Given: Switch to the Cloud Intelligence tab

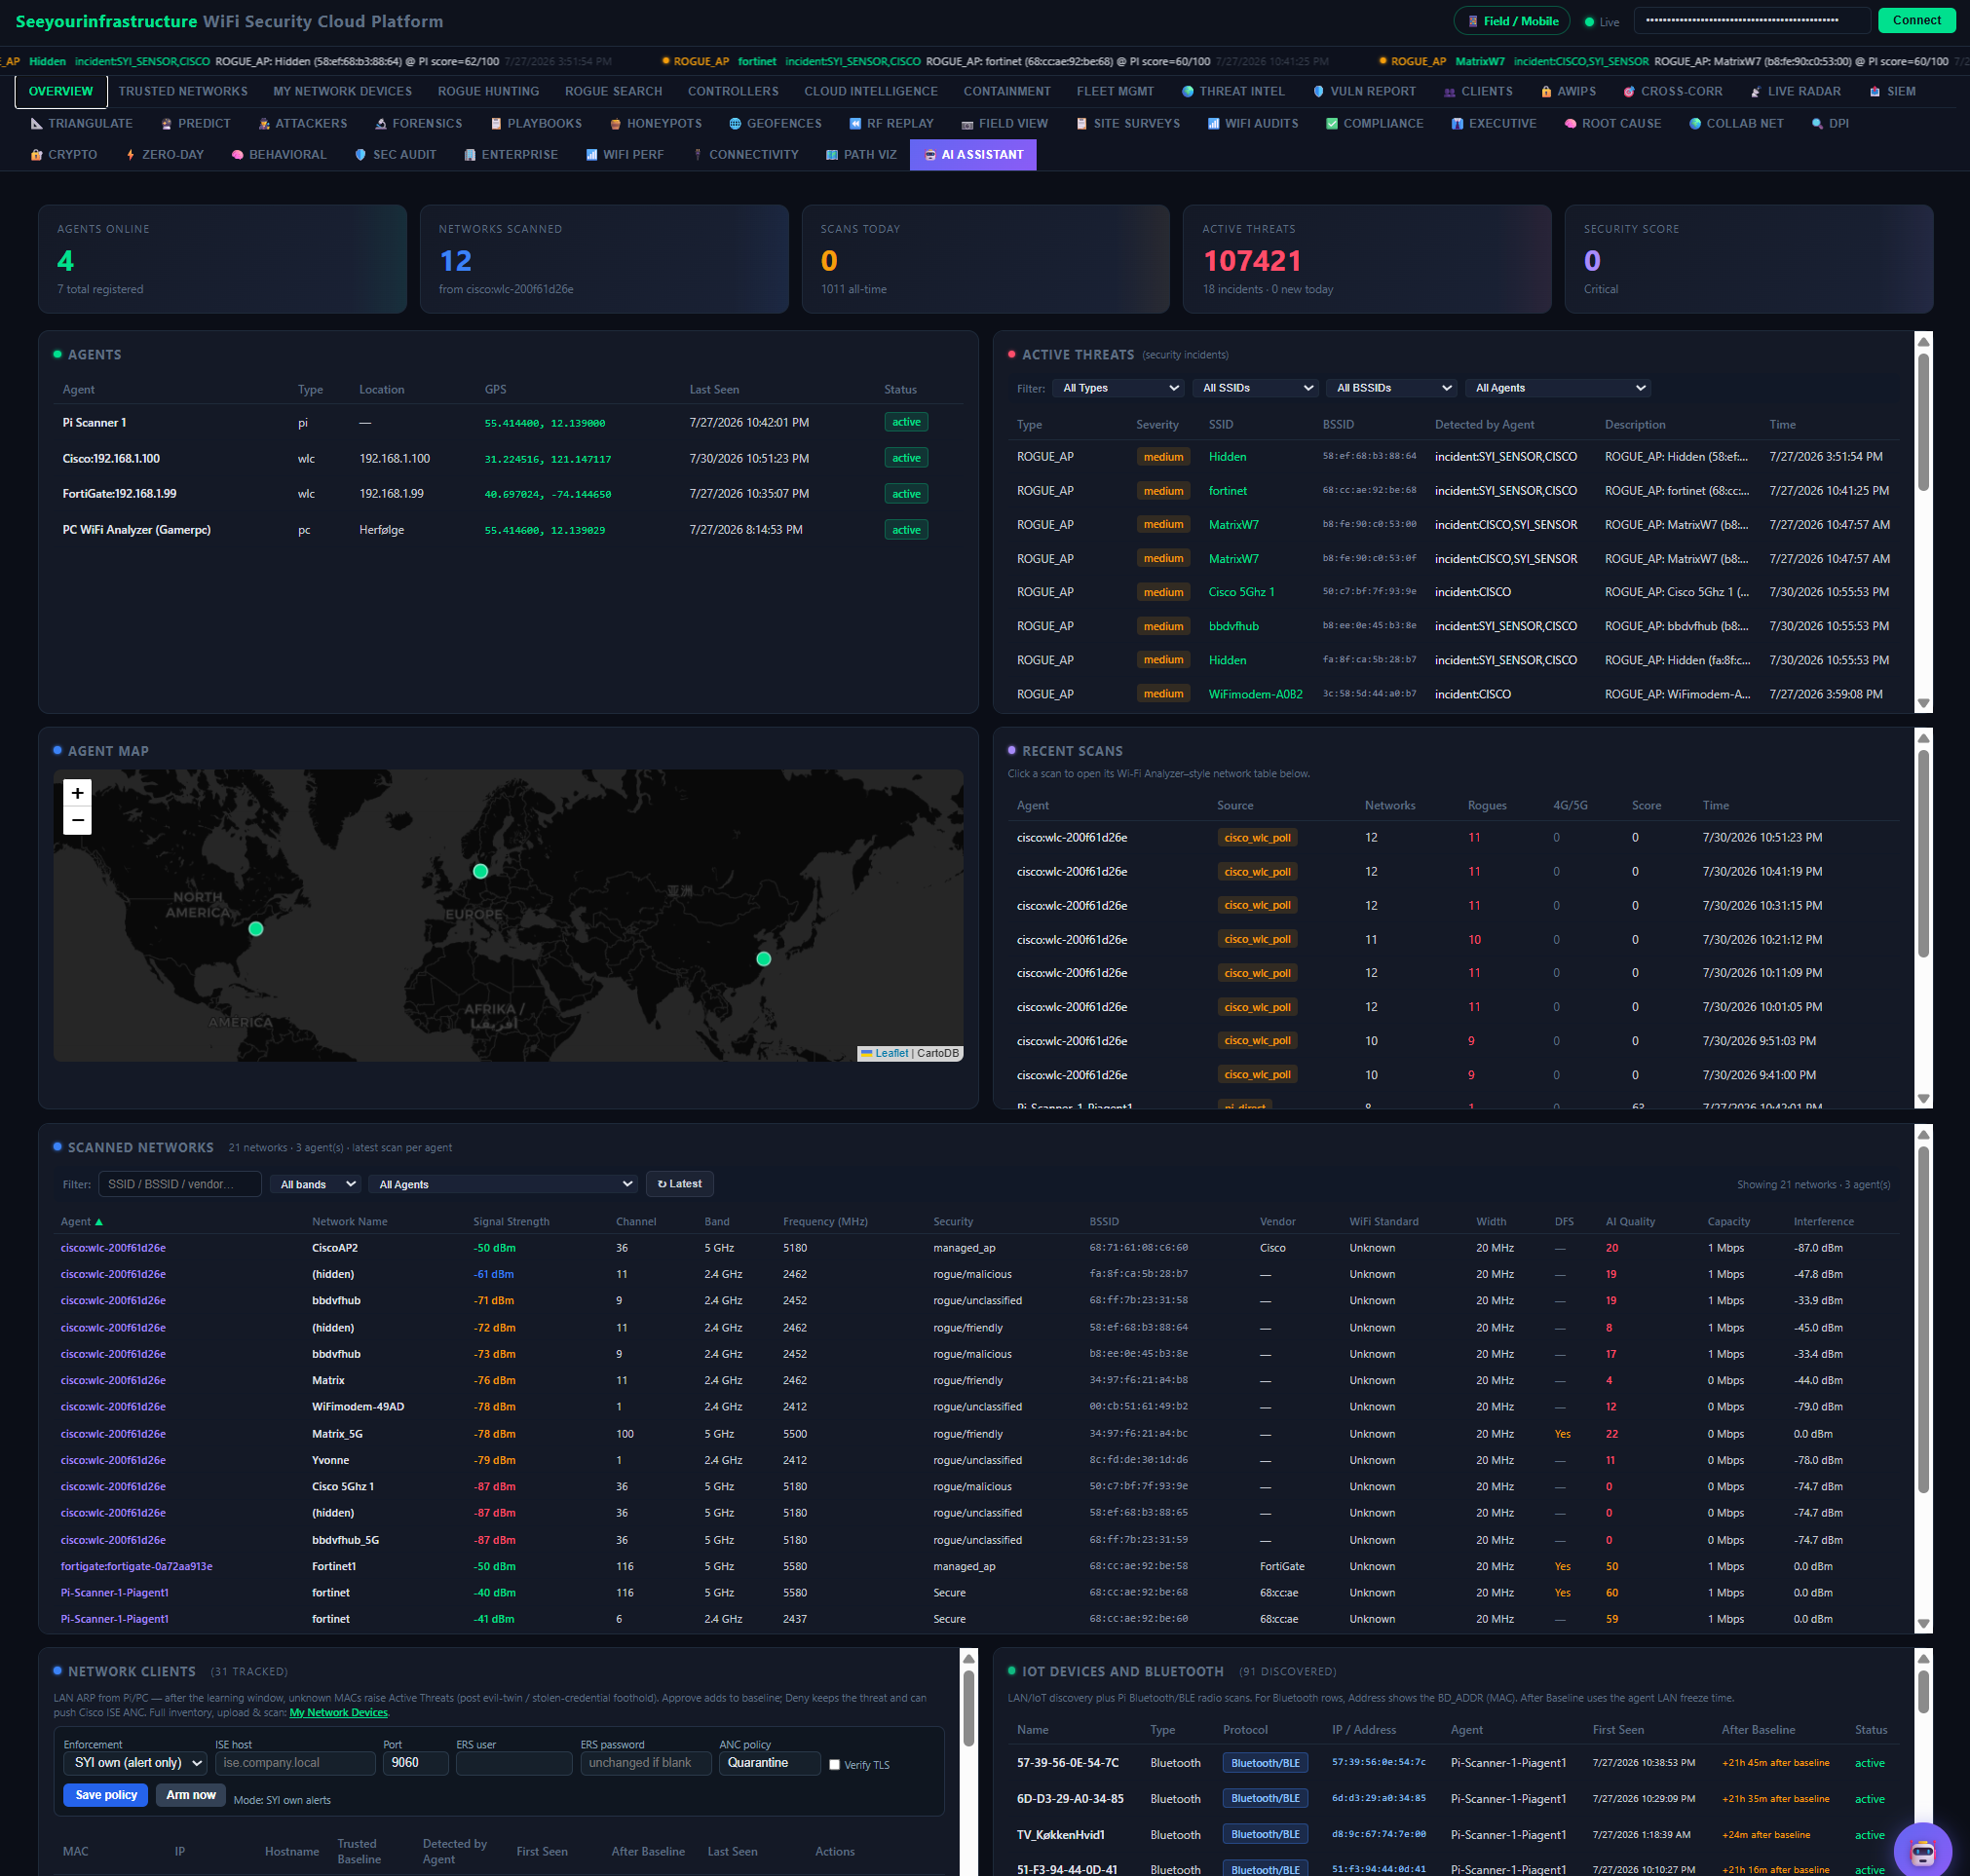Looking at the screenshot, I should pos(871,91).
